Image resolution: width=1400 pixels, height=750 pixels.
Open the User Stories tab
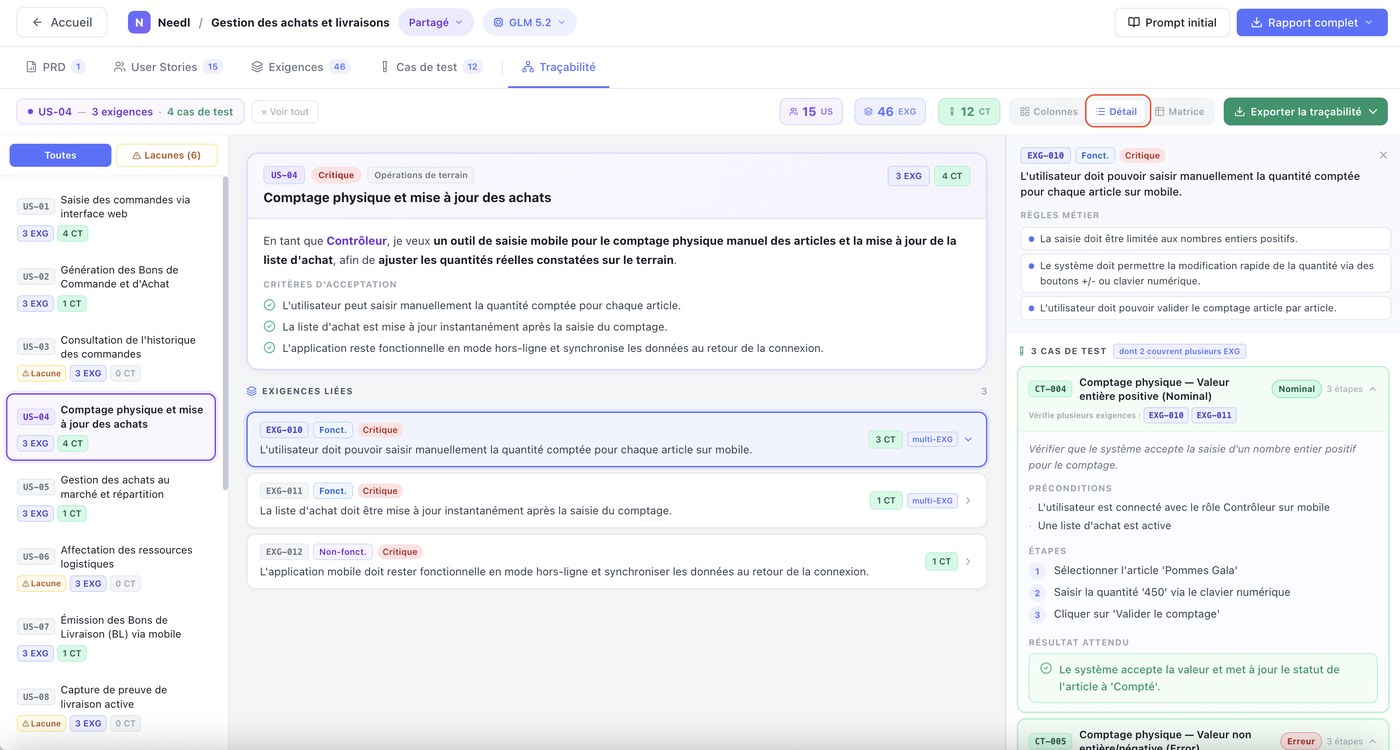tap(167, 67)
